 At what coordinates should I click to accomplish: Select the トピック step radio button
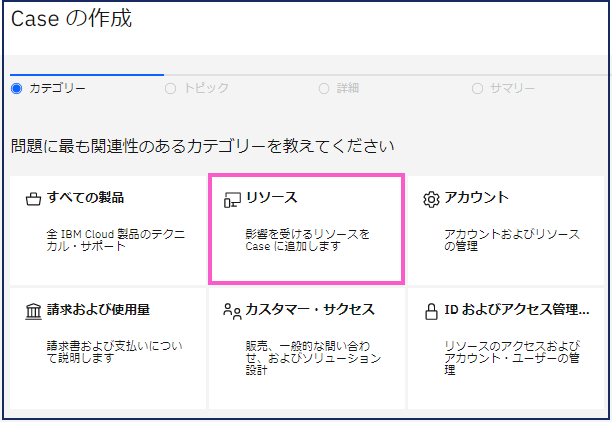point(170,88)
